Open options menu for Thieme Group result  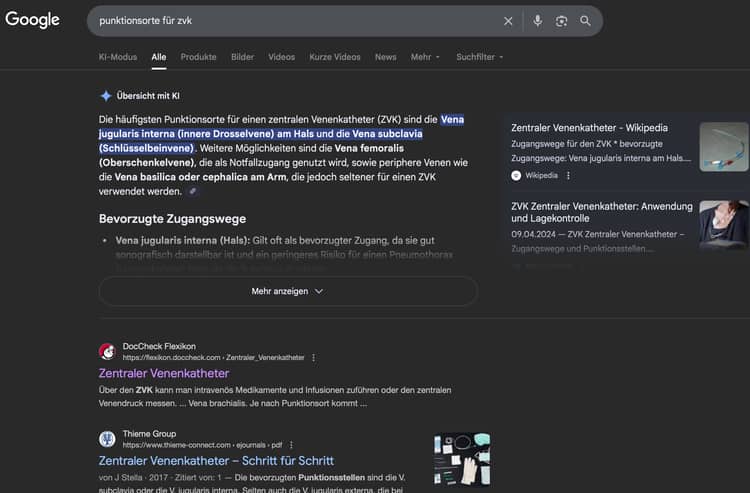click(291, 444)
